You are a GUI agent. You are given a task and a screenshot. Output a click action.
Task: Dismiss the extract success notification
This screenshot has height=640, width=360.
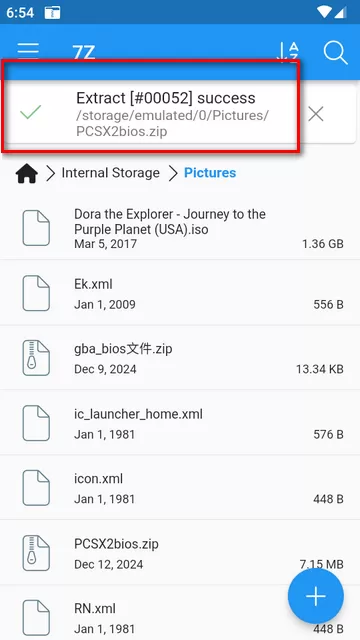[316, 114]
